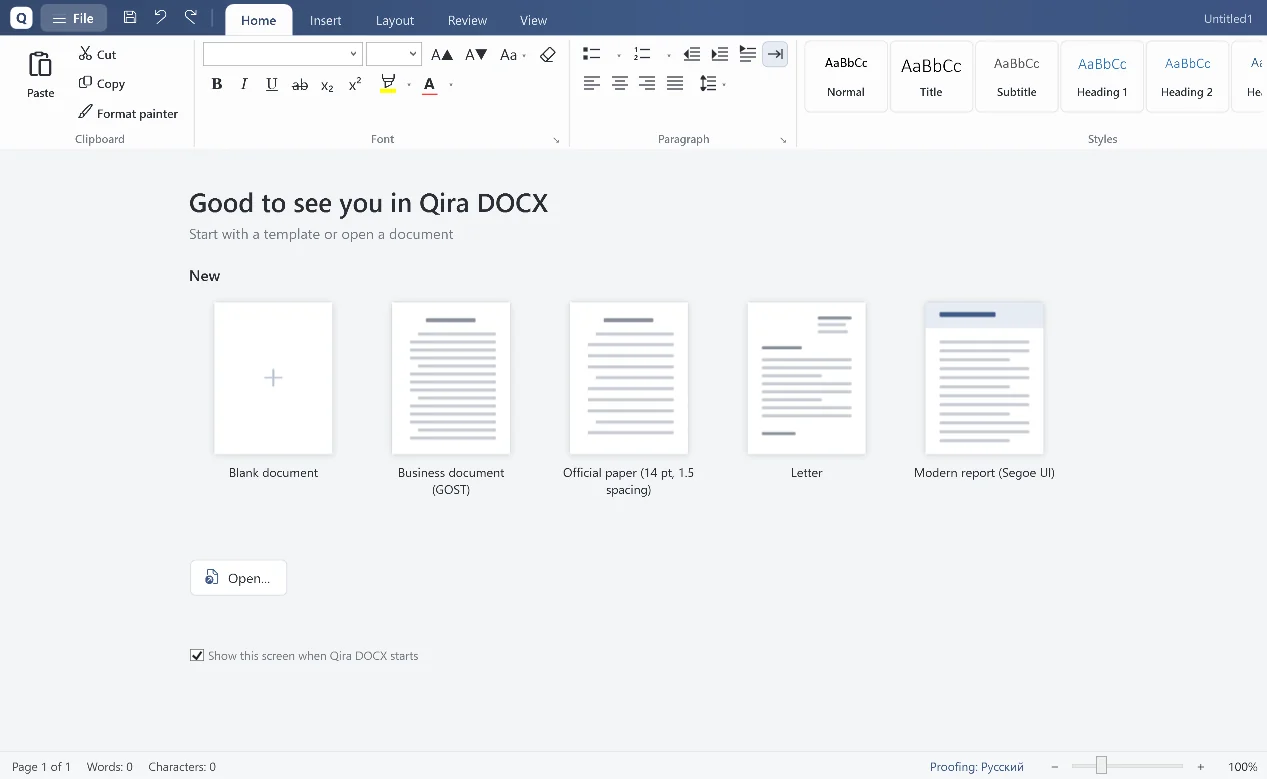Screen dimensions: 1267x779
Task: Open Paragraph dialog launcher arrow
Action: point(783,140)
